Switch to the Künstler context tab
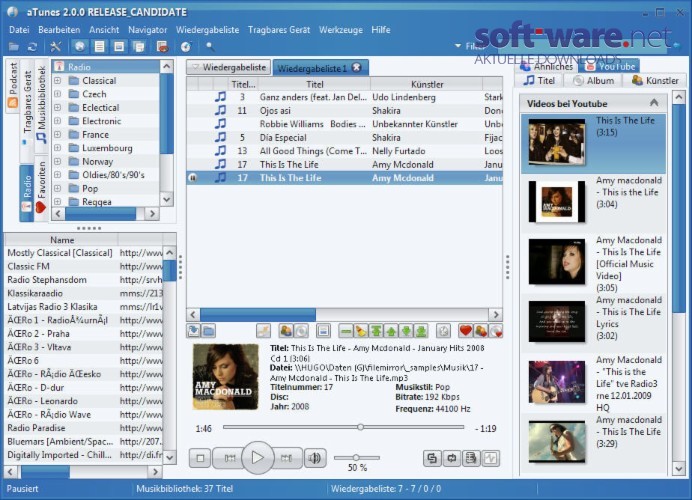Screen dimensions: 692x500 coord(656,81)
